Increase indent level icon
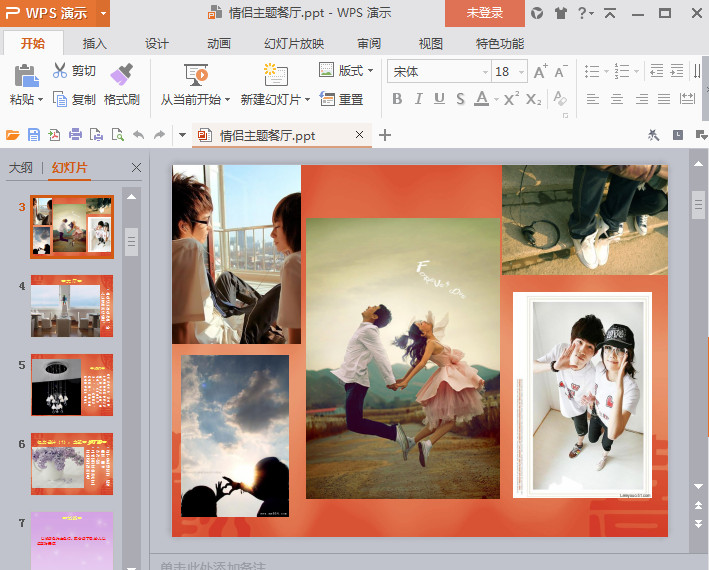Image resolution: width=709 pixels, height=570 pixels. (x=676, y=71)
